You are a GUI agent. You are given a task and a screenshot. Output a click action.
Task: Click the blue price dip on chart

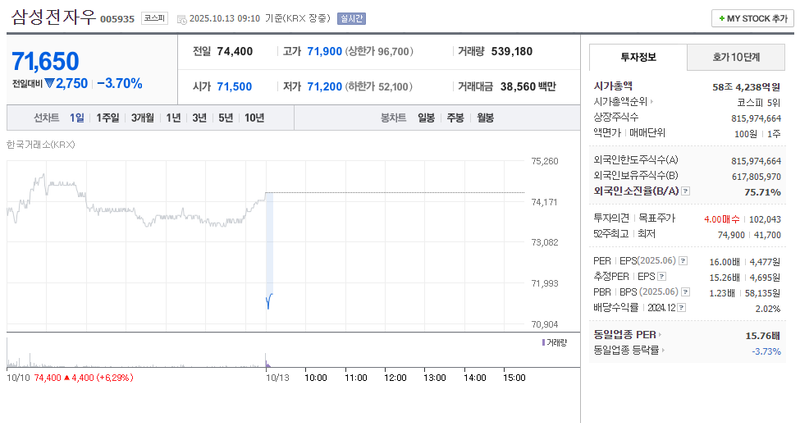click(270, 299)
